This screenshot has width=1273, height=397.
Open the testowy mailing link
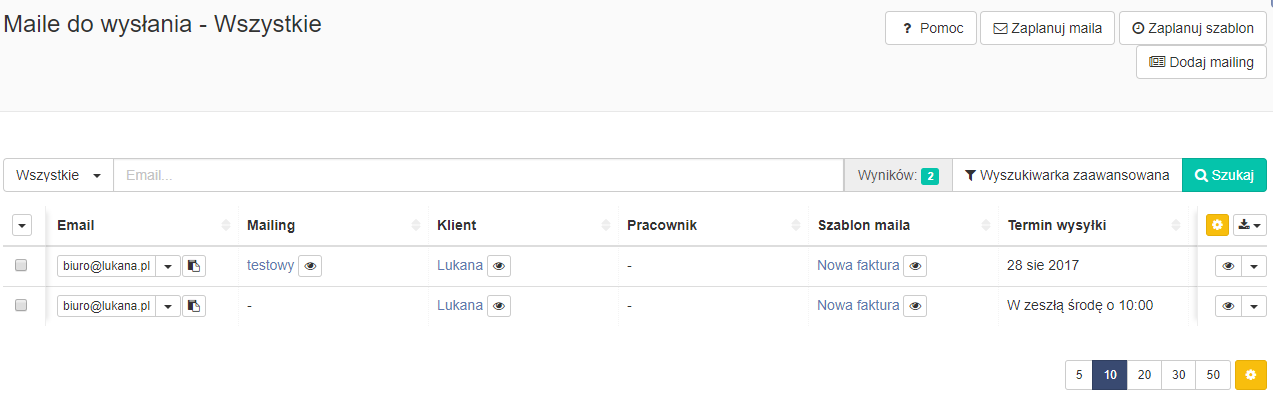point(271,266)
